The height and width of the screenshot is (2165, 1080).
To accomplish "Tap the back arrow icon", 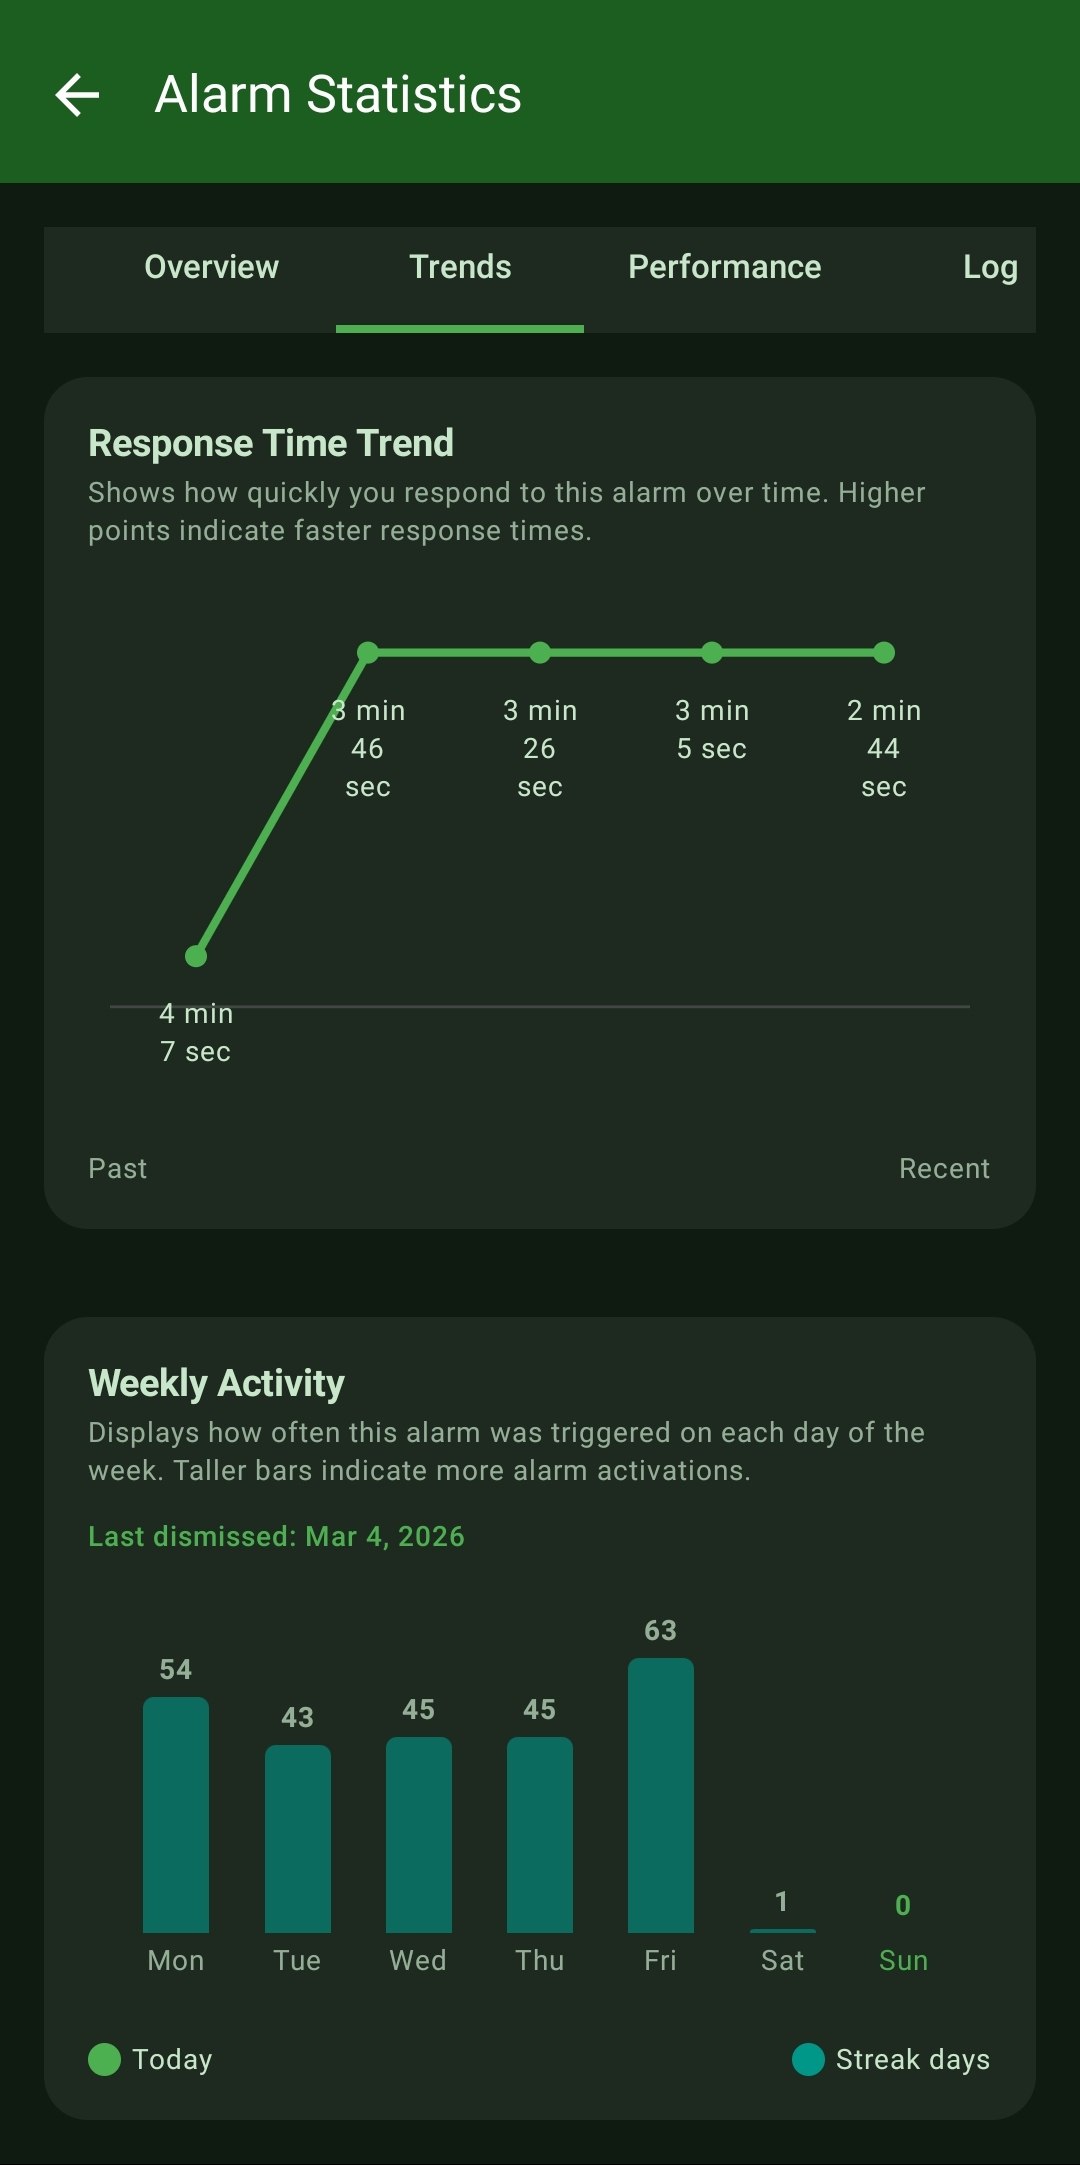I will click(77, 95).
